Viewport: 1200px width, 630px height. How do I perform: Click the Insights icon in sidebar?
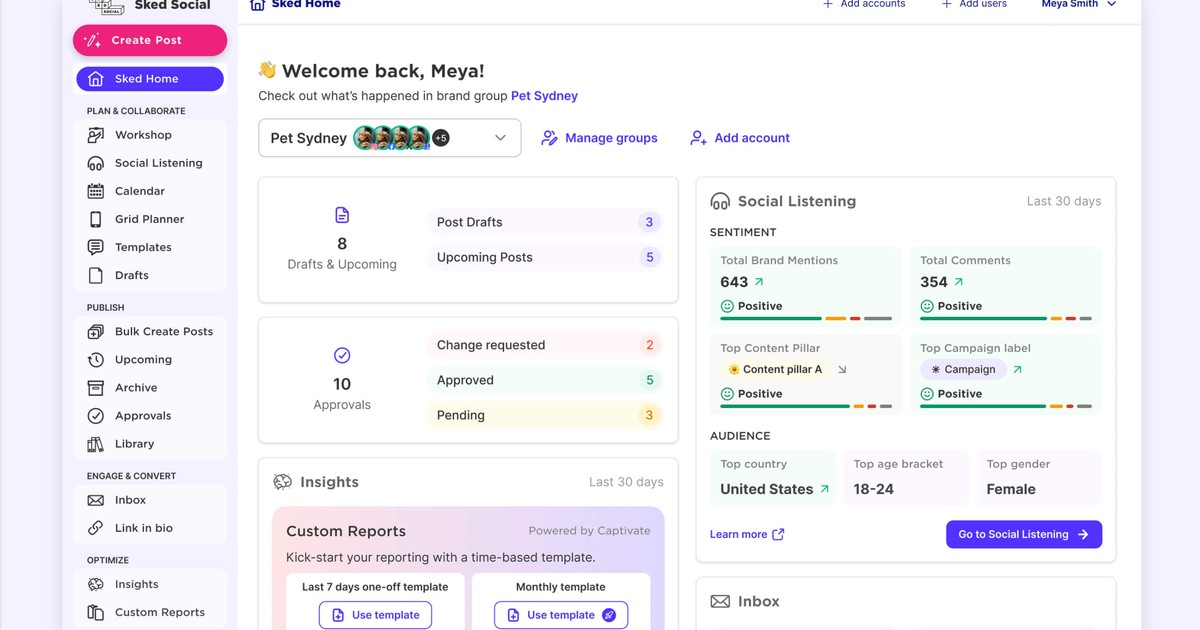click(x=96, y=584)
